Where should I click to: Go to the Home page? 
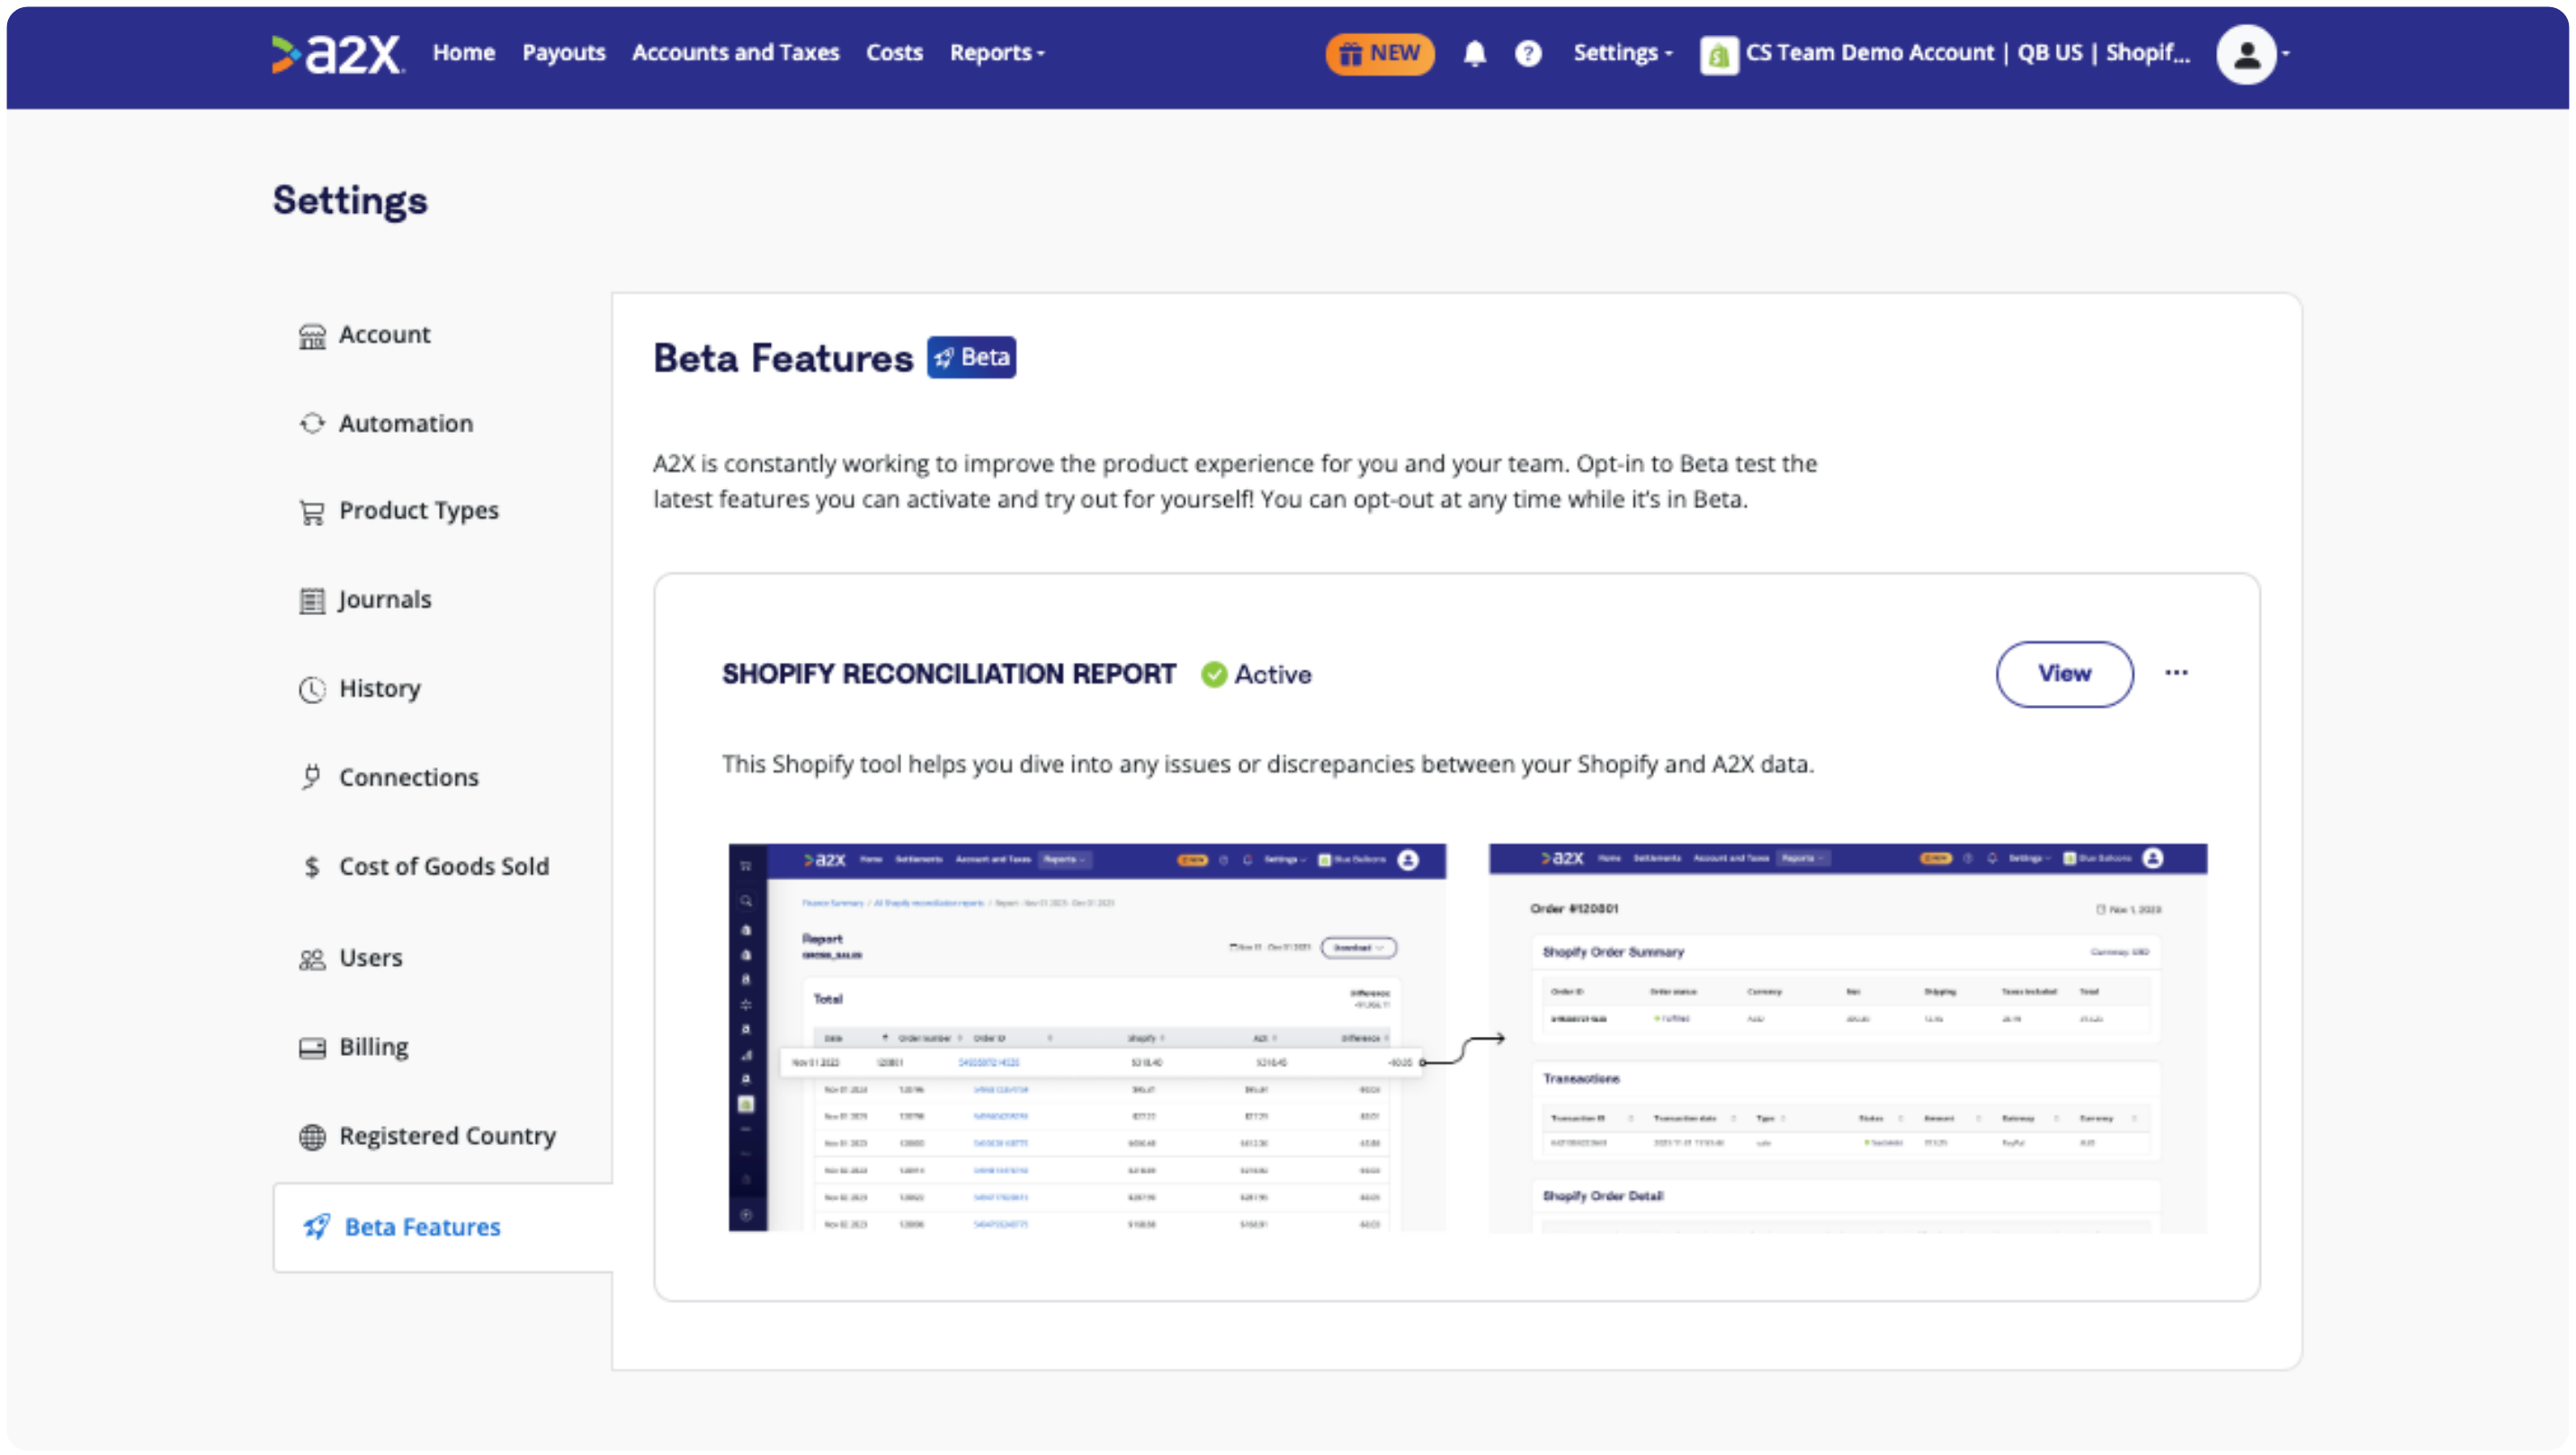tap(464, 53)
